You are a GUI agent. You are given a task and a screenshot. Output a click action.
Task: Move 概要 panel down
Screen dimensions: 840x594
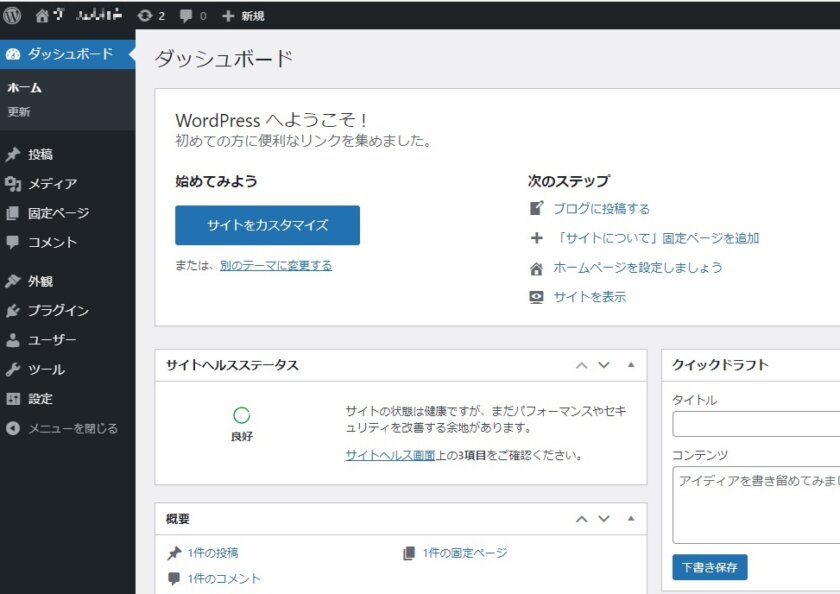coord(604,519)
